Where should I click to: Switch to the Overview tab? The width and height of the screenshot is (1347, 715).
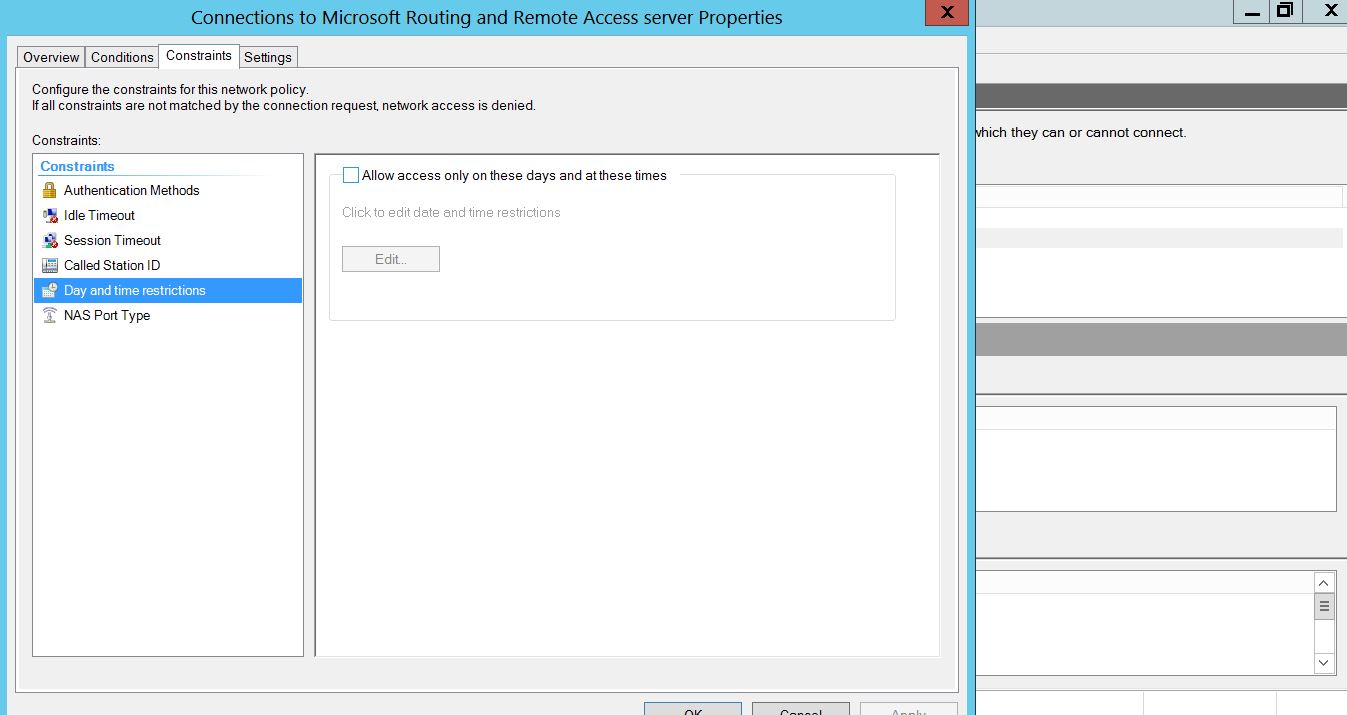[51, 57]
